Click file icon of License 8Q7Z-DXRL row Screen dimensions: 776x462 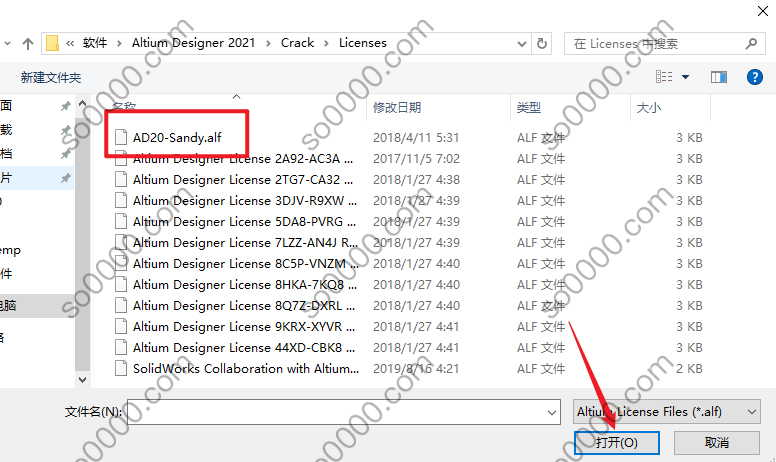[121, 306]
